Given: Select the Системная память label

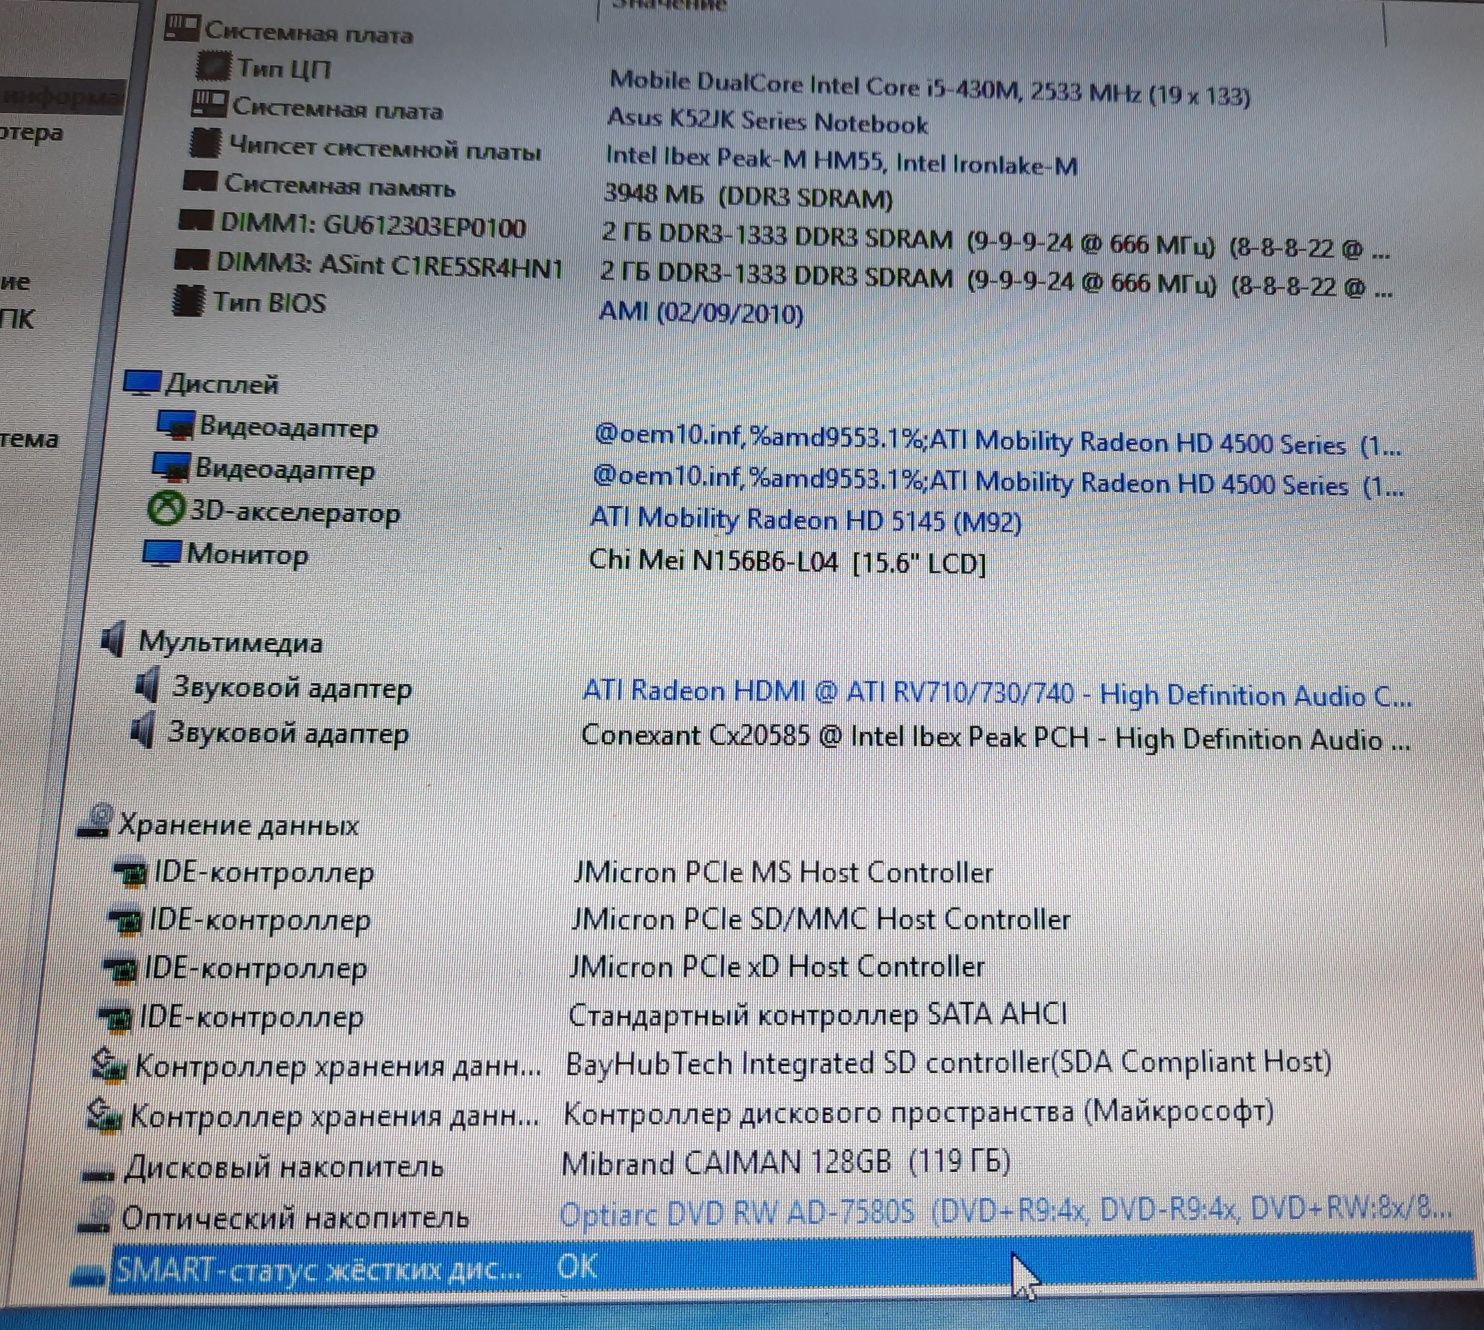Looking at the screenshot, I should tap(340, 185).
